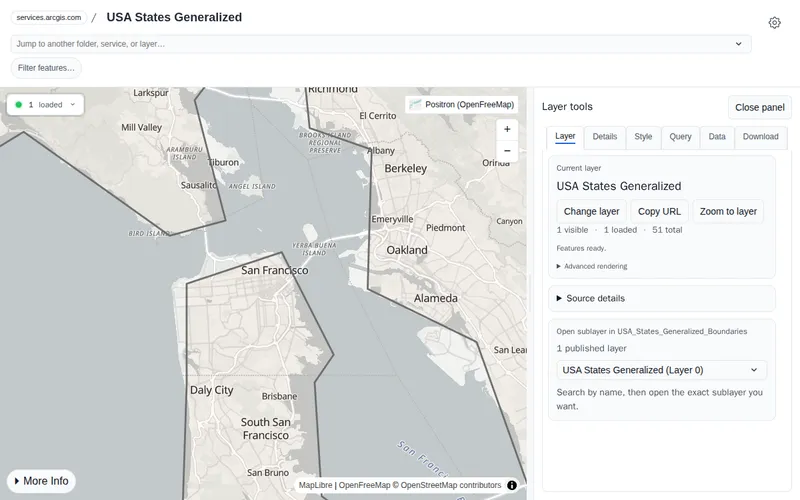The image size is (800, 500).
Task: Click the map zoom in plus button
Action: pos(507,129)
